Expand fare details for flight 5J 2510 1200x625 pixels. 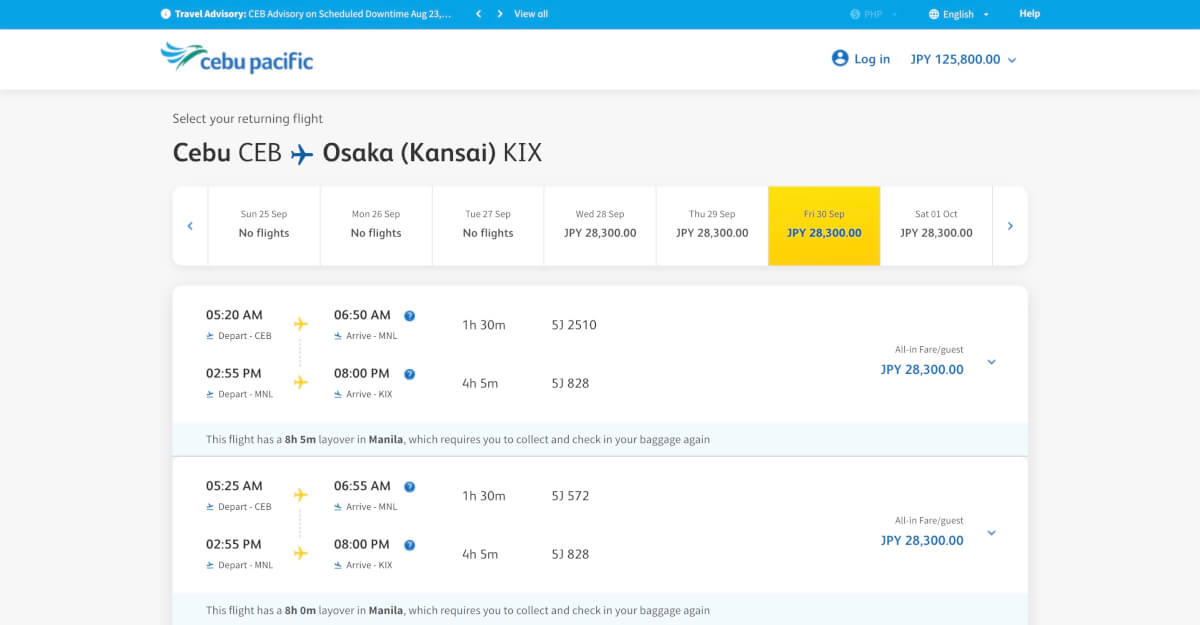[991, 362]
